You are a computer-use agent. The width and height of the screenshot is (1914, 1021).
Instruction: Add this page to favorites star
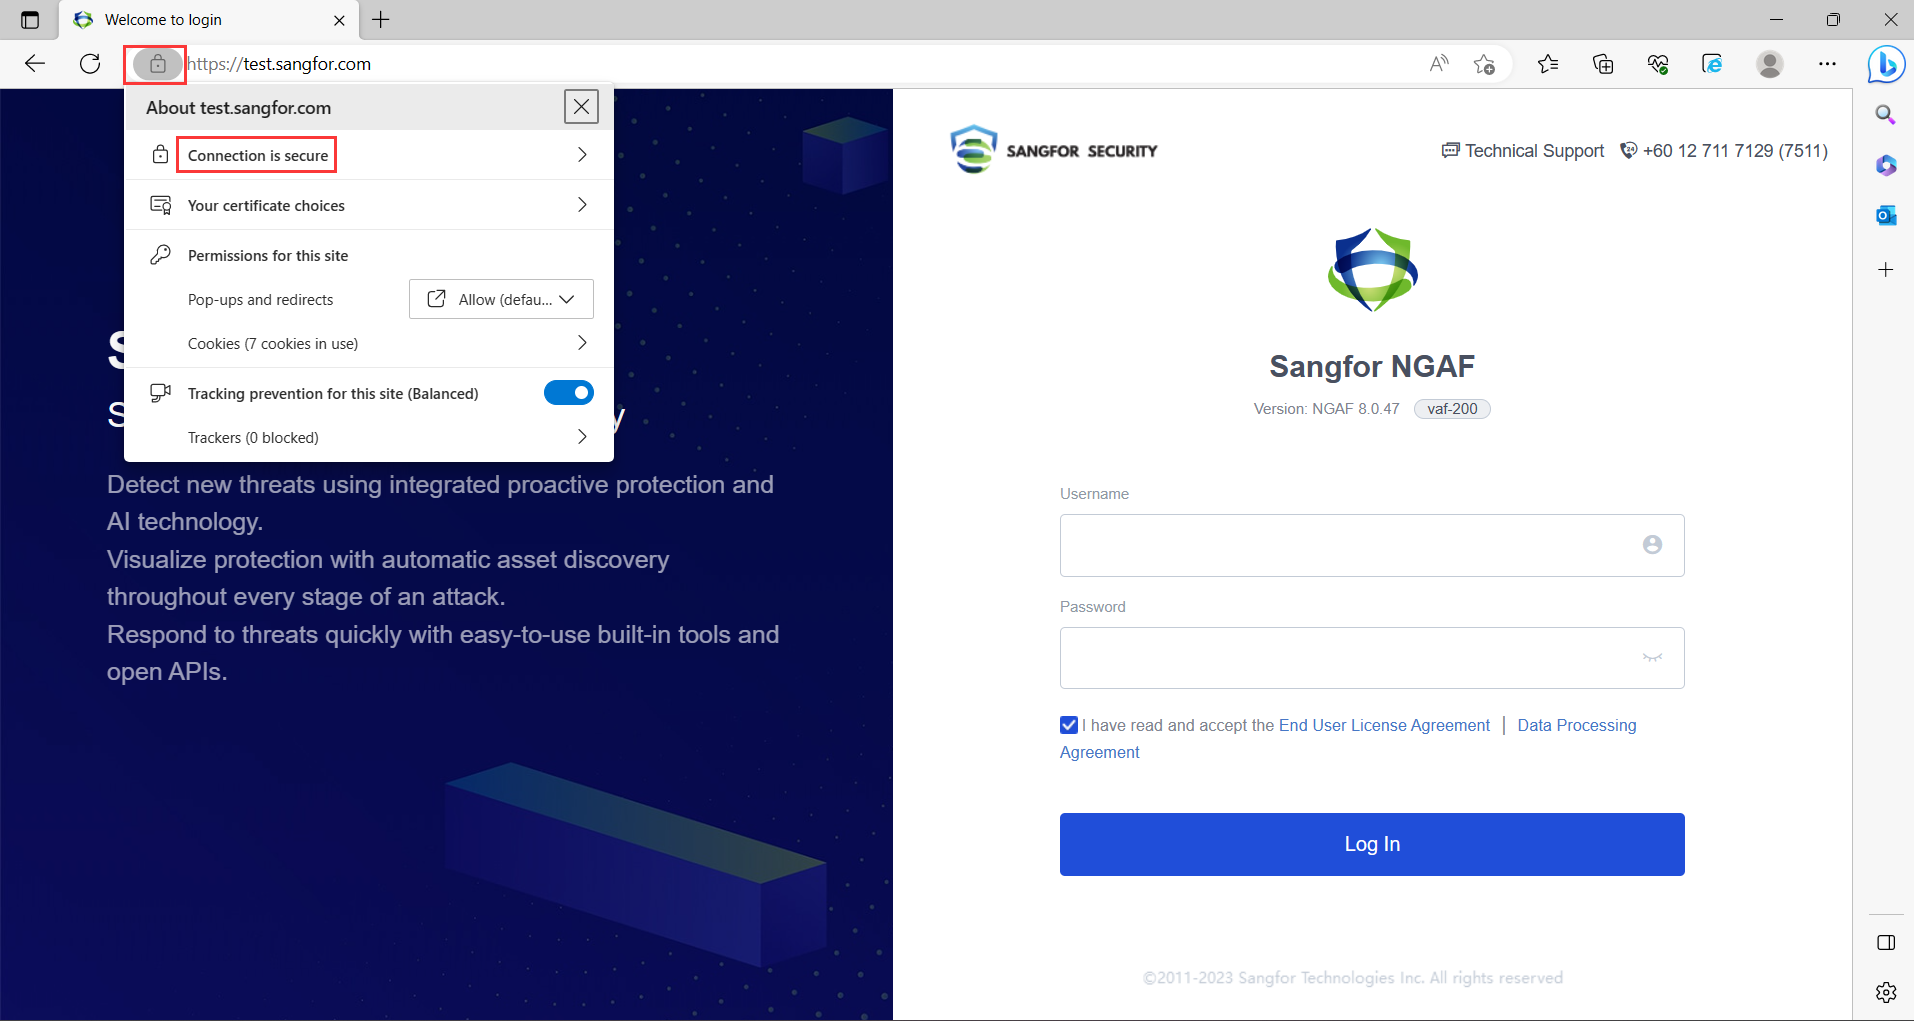click(x=1484, y=64)
